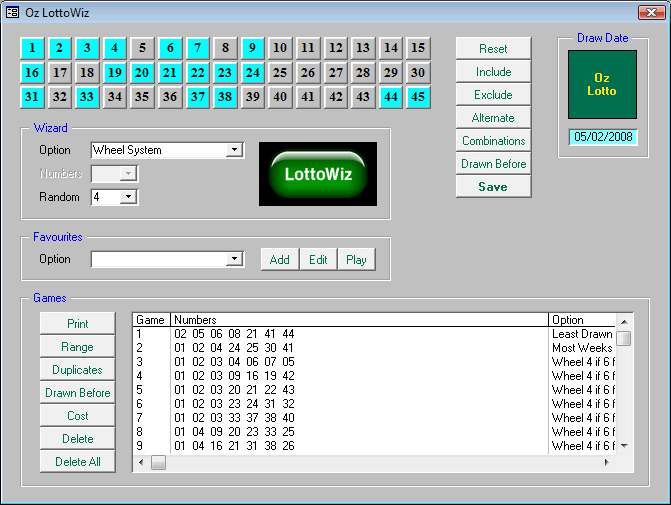
Task: Click the Game column header
Action: point(151,320)
